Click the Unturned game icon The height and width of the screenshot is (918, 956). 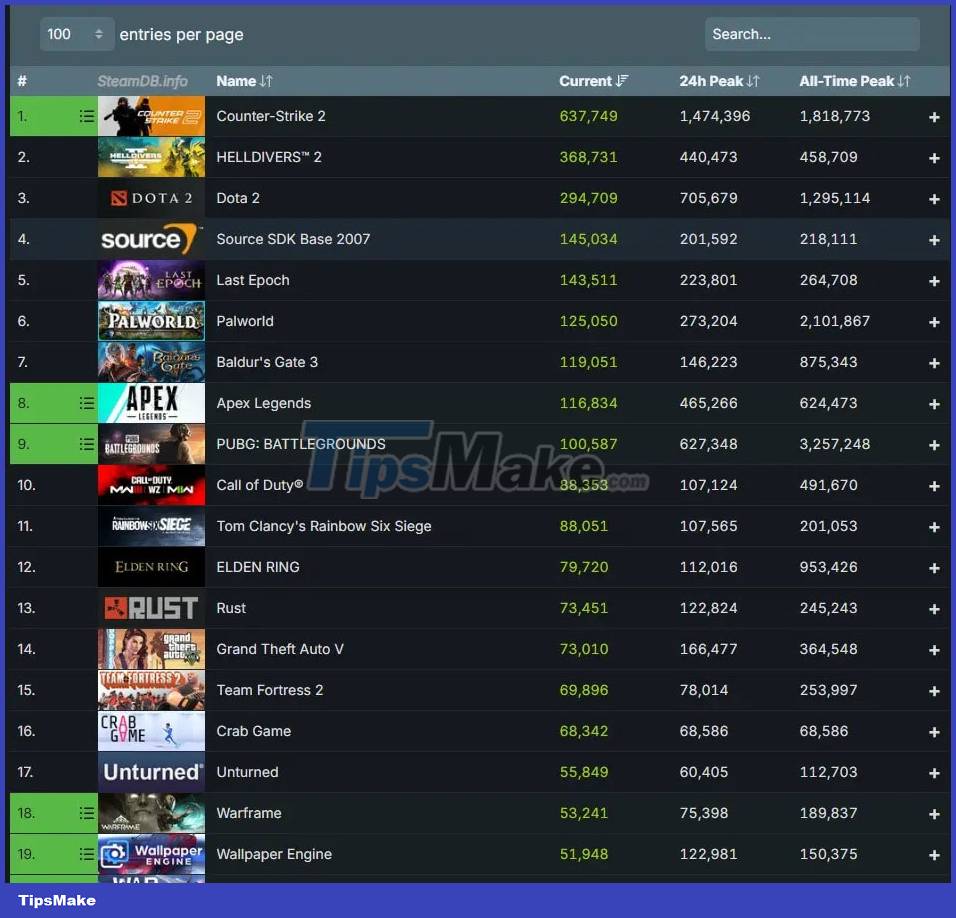click(x=151, y=772)
